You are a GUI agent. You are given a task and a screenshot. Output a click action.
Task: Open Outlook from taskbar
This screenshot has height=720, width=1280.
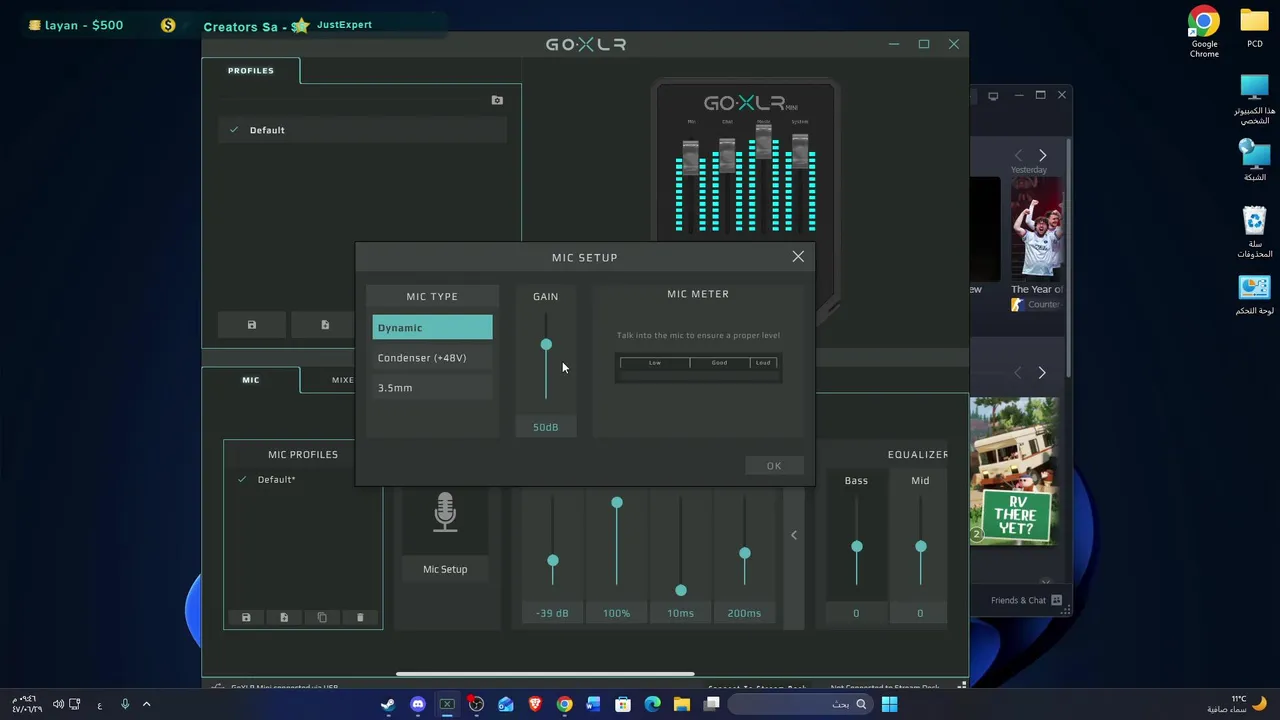[506, 704]
